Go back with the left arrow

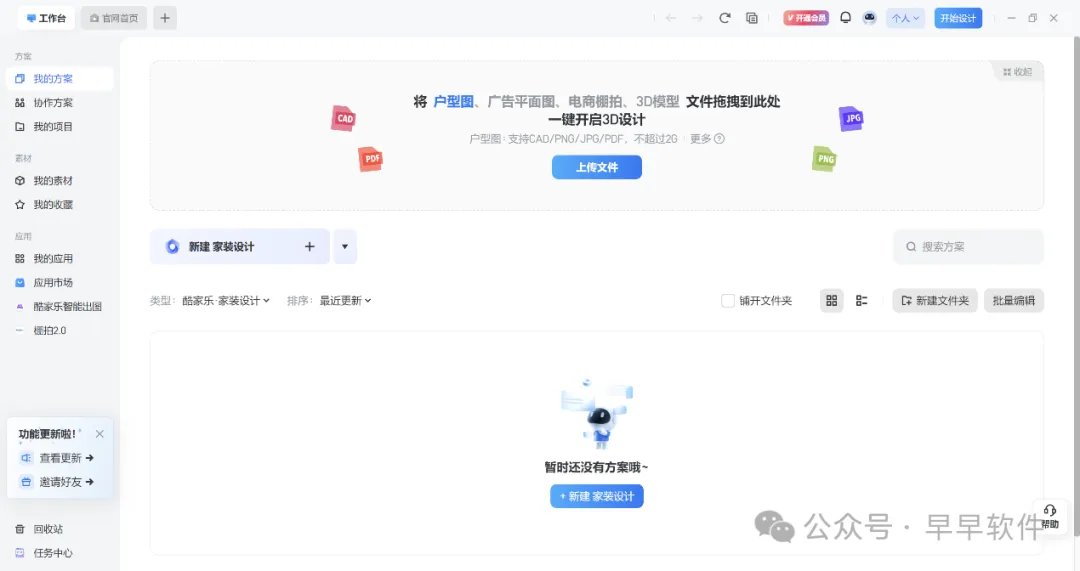coord(670,18)
